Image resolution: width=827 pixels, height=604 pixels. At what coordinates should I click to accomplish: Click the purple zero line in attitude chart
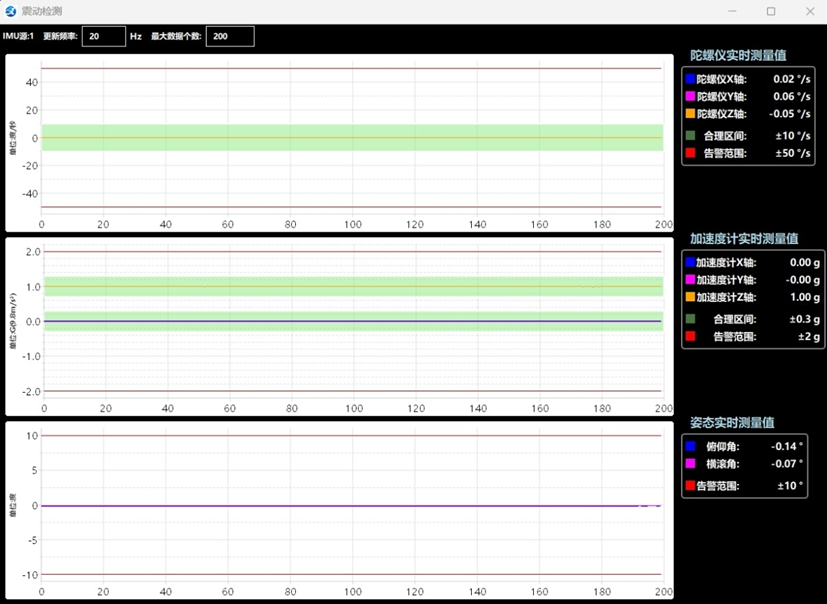pyautogui.click(x=351, y=506)
